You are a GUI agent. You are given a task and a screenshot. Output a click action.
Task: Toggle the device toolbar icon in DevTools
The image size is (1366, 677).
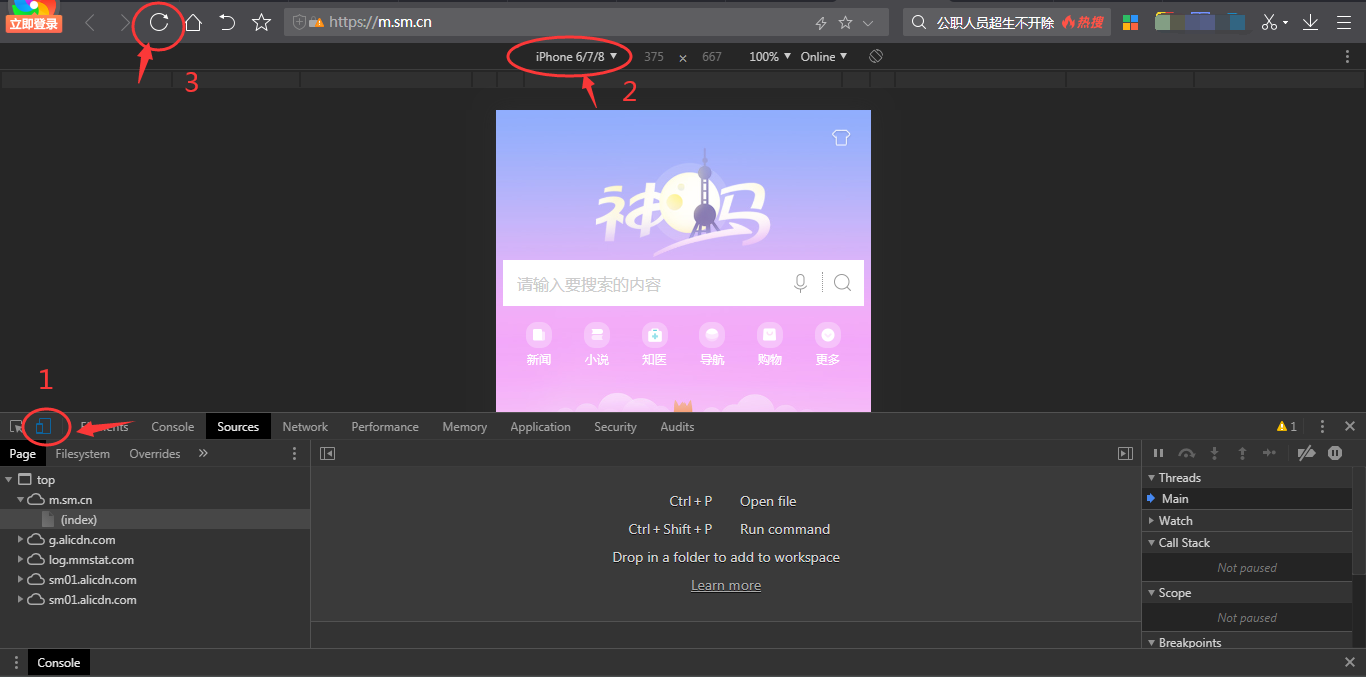[x=43, y=427]
